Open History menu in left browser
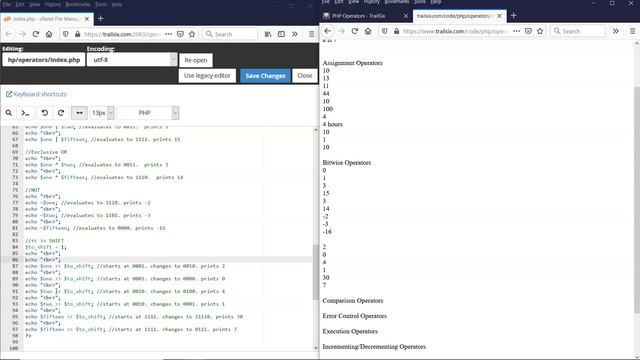The height and width of the screenshot is (360, 640). (53, 4)
